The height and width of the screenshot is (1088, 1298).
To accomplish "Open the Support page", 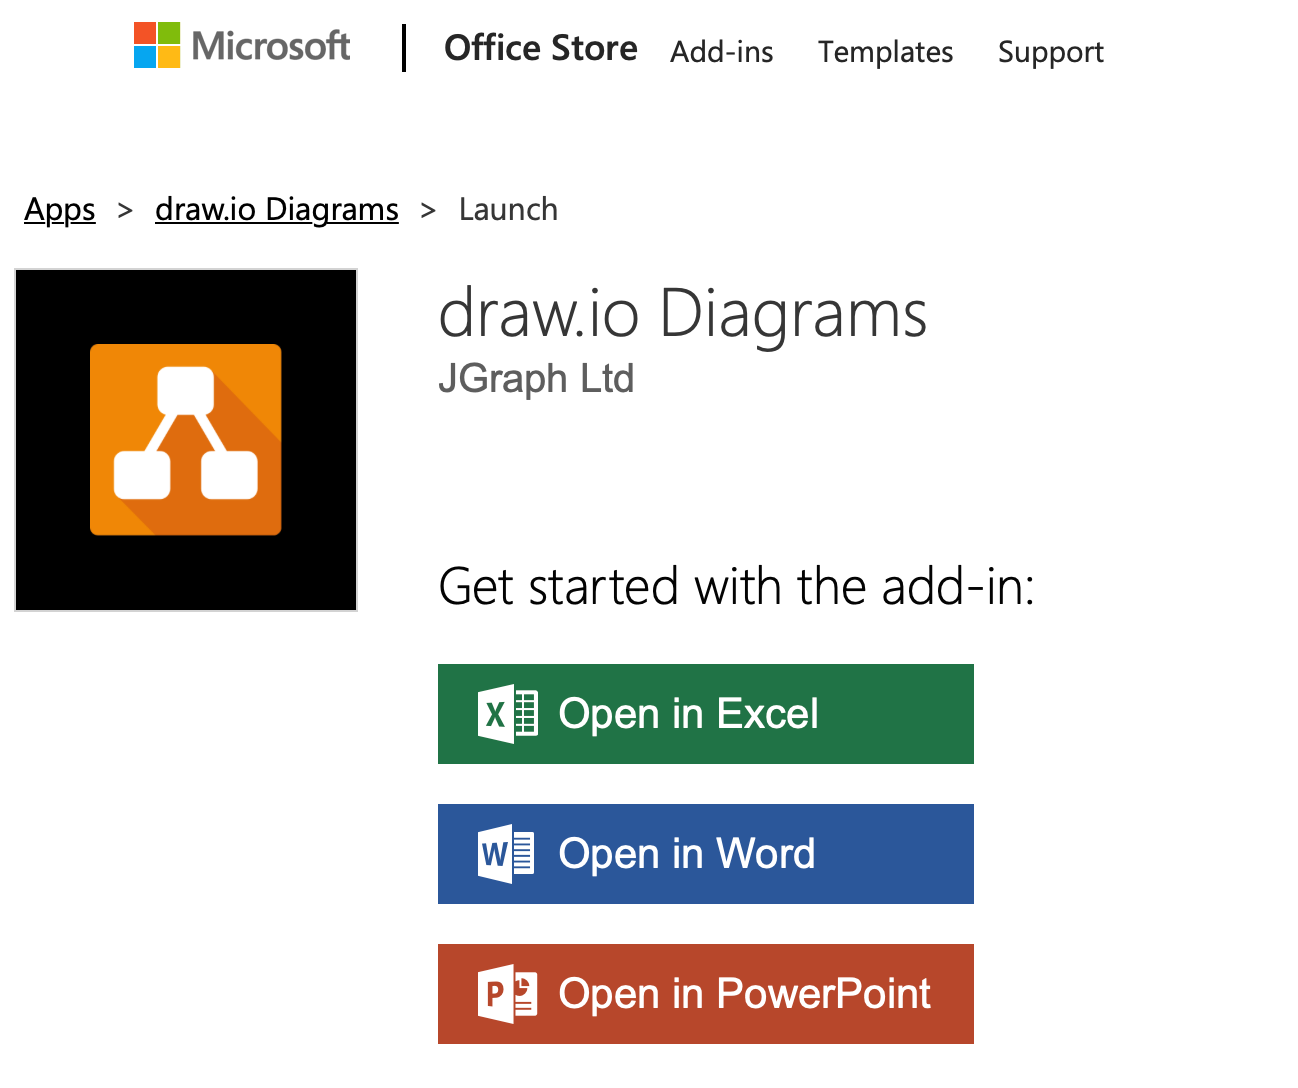I will pyautogui.click(x=1050, y=52).
